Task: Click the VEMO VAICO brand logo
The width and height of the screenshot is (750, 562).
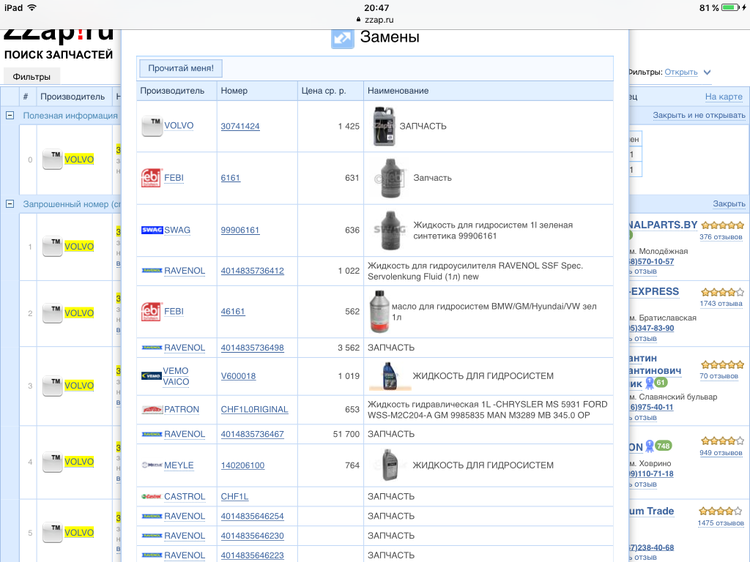Action: click(x=151, y=376)
